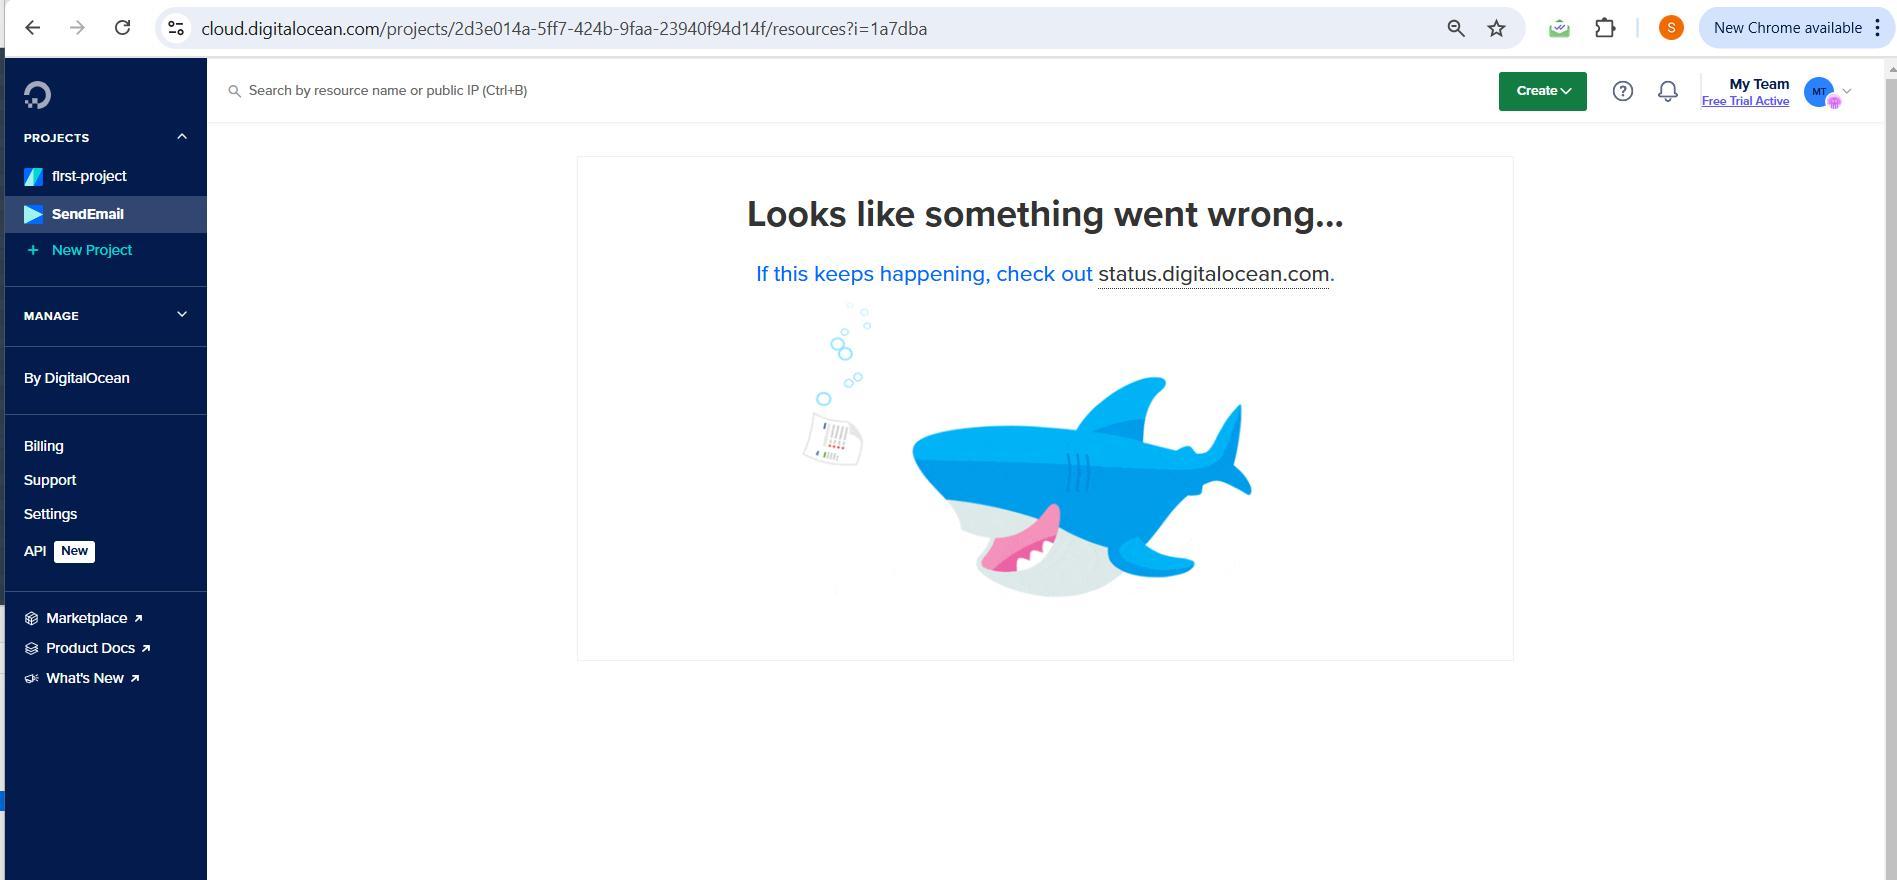The width and height of the screenshot is (1897, 880).
Task: Click the New badge beside API
Action: click(x=74, y=551)
